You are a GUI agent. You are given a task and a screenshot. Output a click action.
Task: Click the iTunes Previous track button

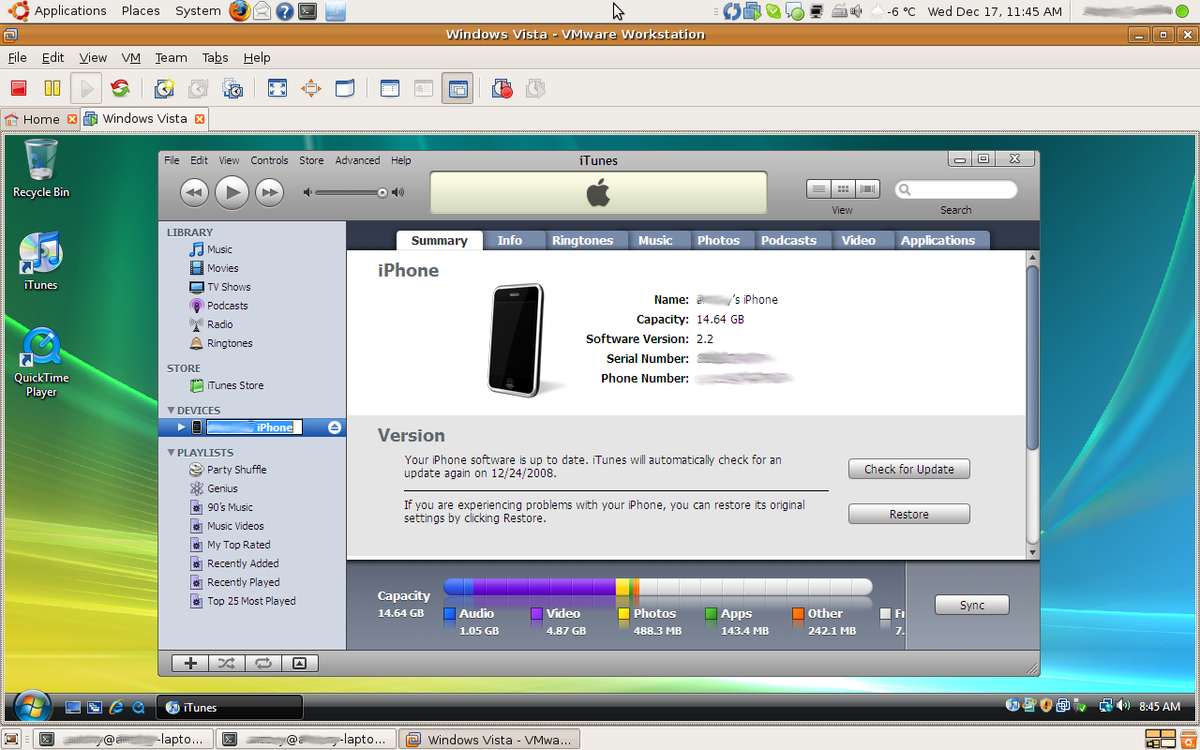(x=194, y=192)
